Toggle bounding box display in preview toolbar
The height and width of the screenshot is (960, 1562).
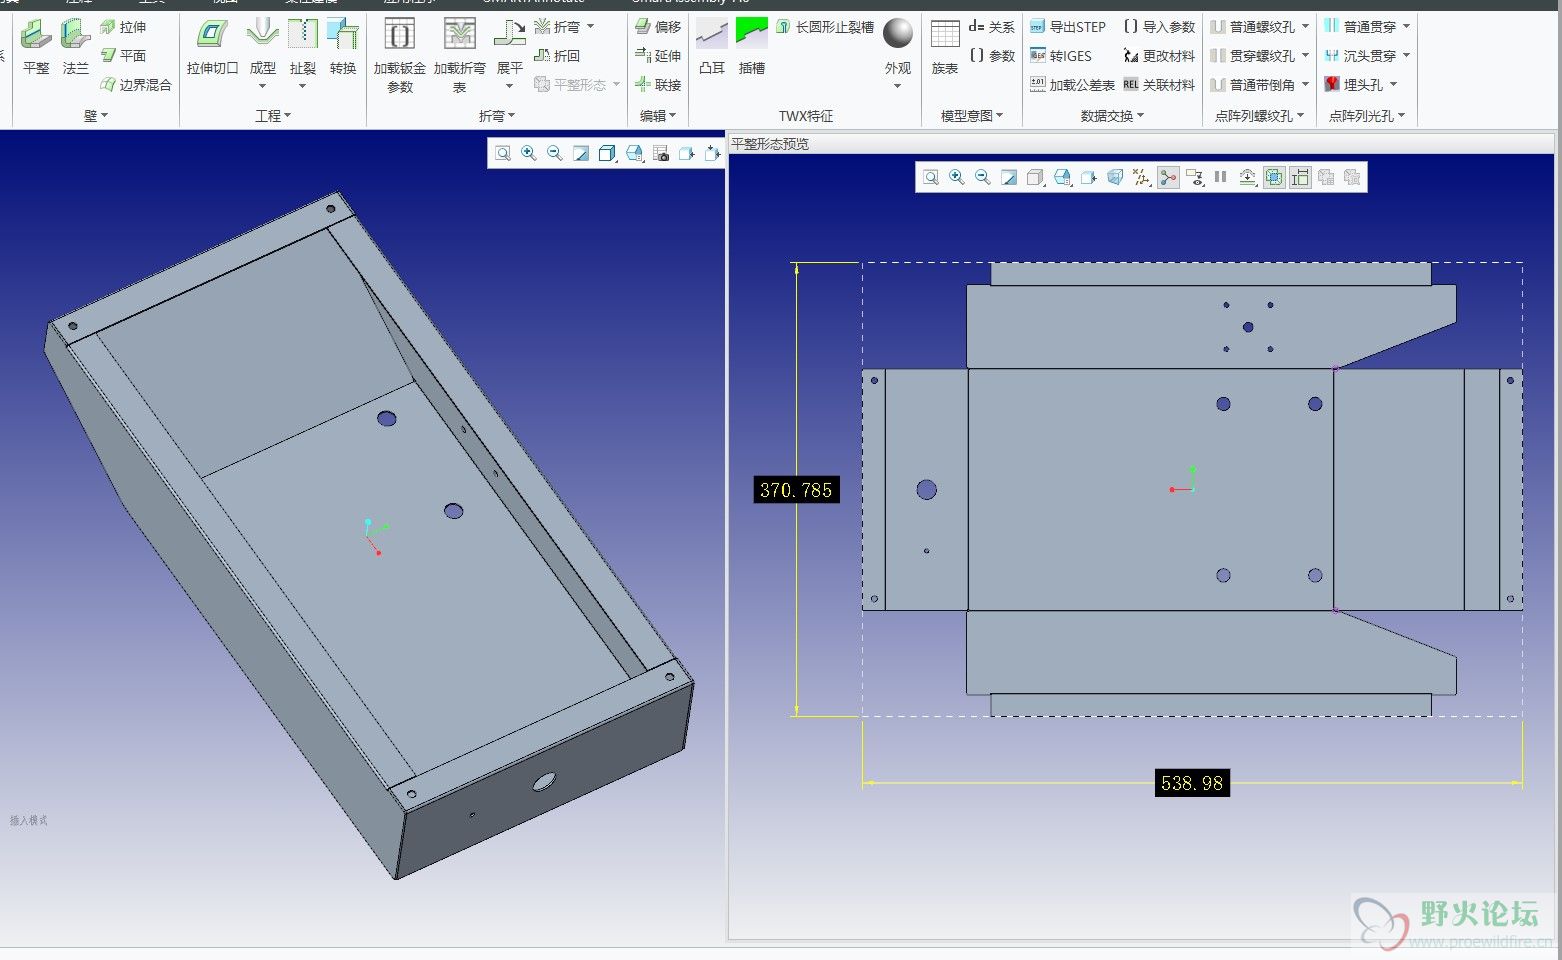click(1274, 177)
